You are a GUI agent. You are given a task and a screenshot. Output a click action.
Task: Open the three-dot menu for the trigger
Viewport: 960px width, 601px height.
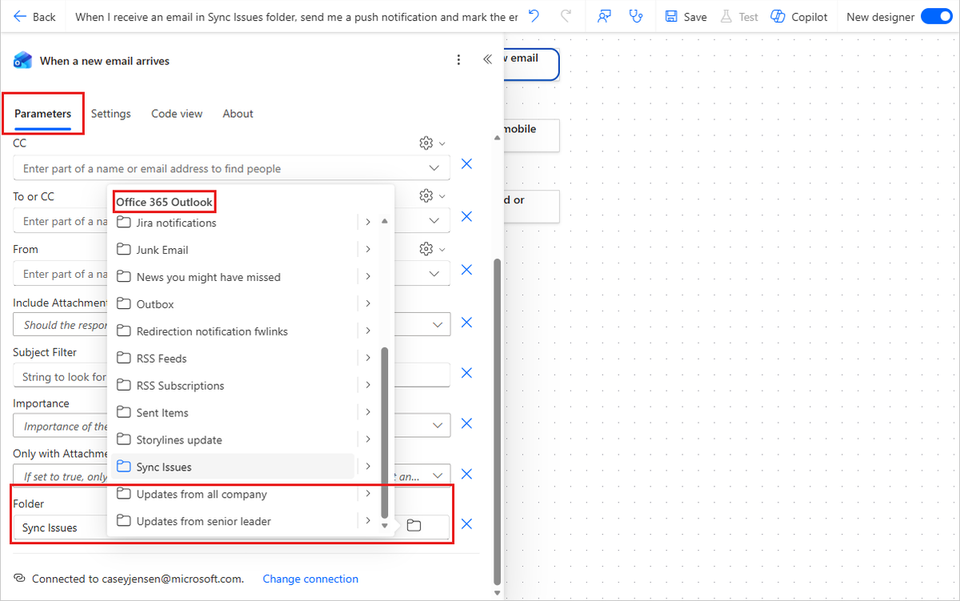(459, 60)
